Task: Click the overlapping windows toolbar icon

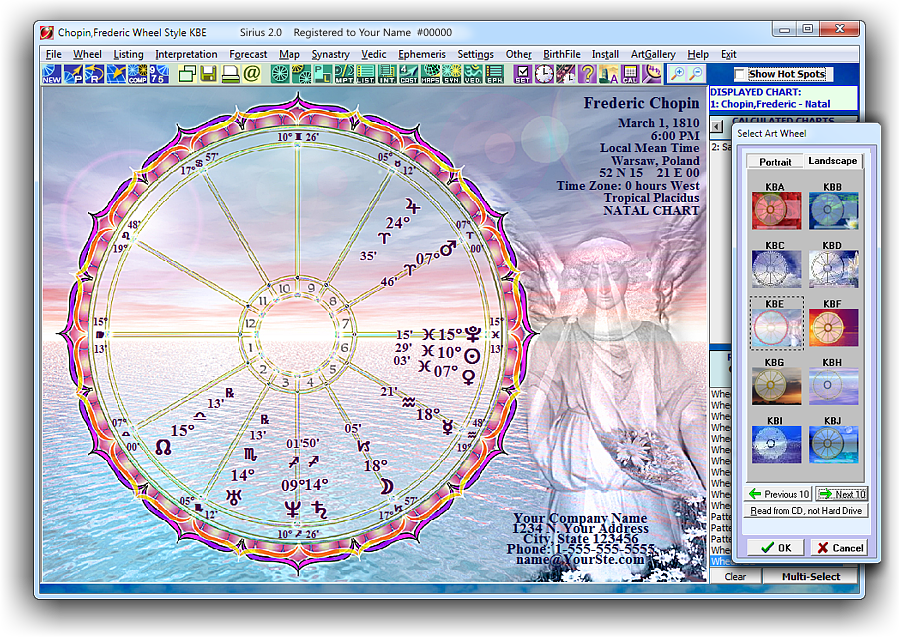Action: (x=187, y=74)
